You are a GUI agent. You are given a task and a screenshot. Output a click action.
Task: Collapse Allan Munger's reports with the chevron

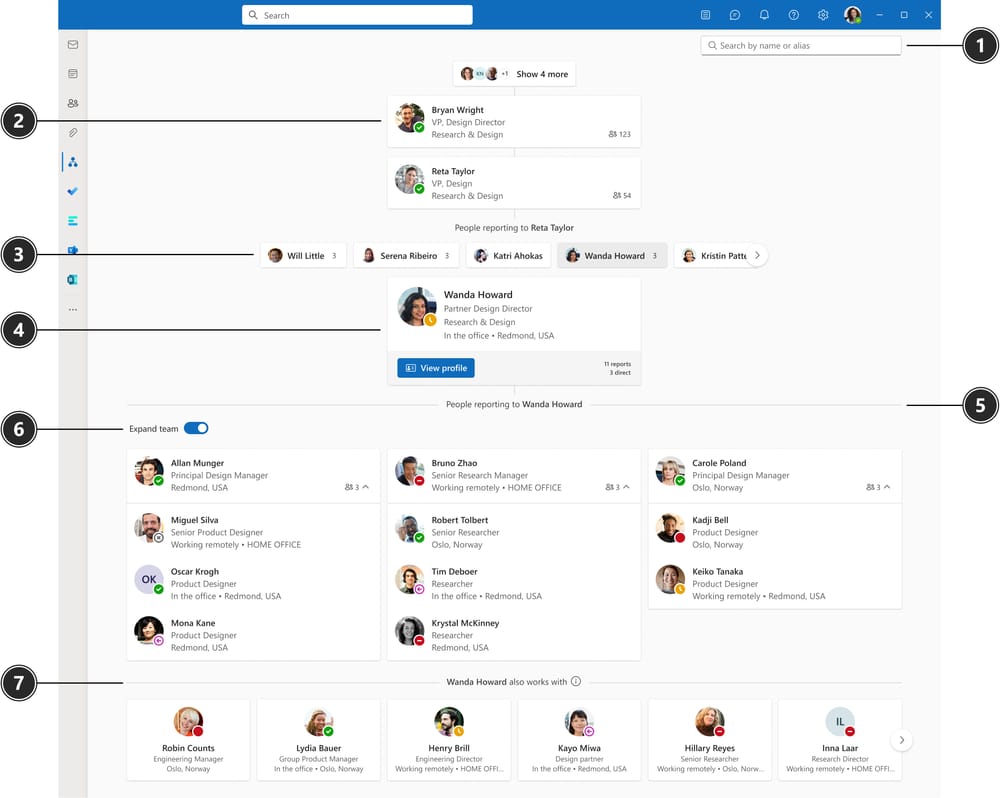coord(364,487)
